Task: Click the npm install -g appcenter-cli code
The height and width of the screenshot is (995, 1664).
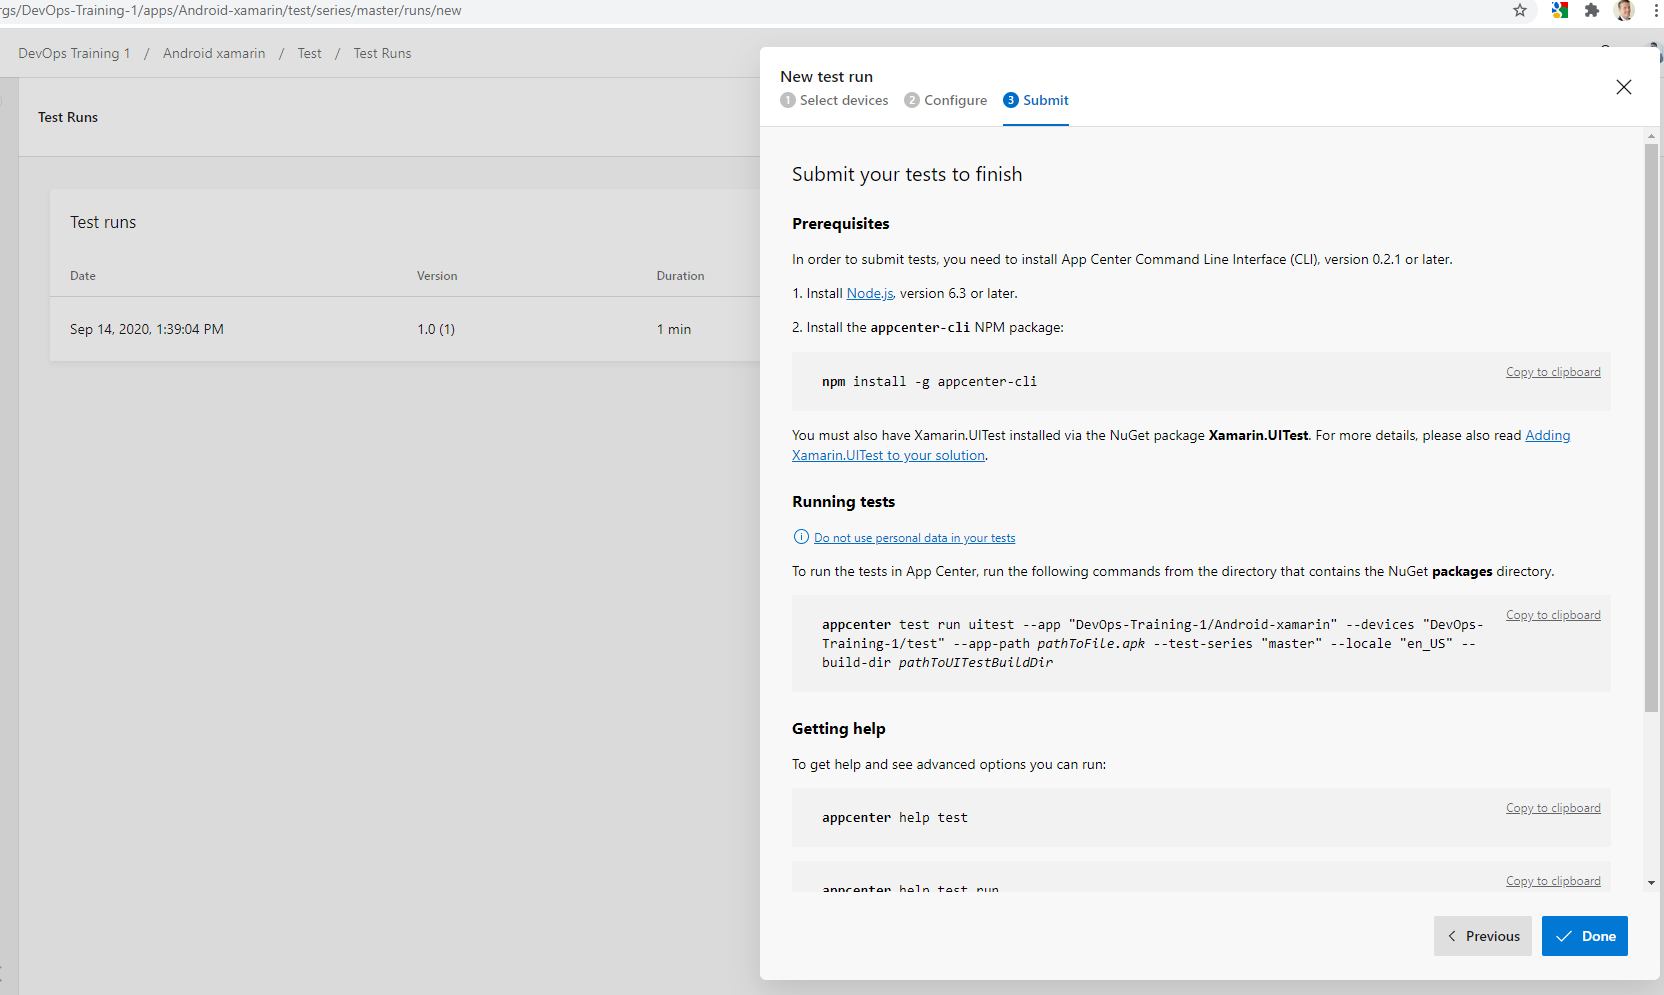Action: click(x=929, y=381)
